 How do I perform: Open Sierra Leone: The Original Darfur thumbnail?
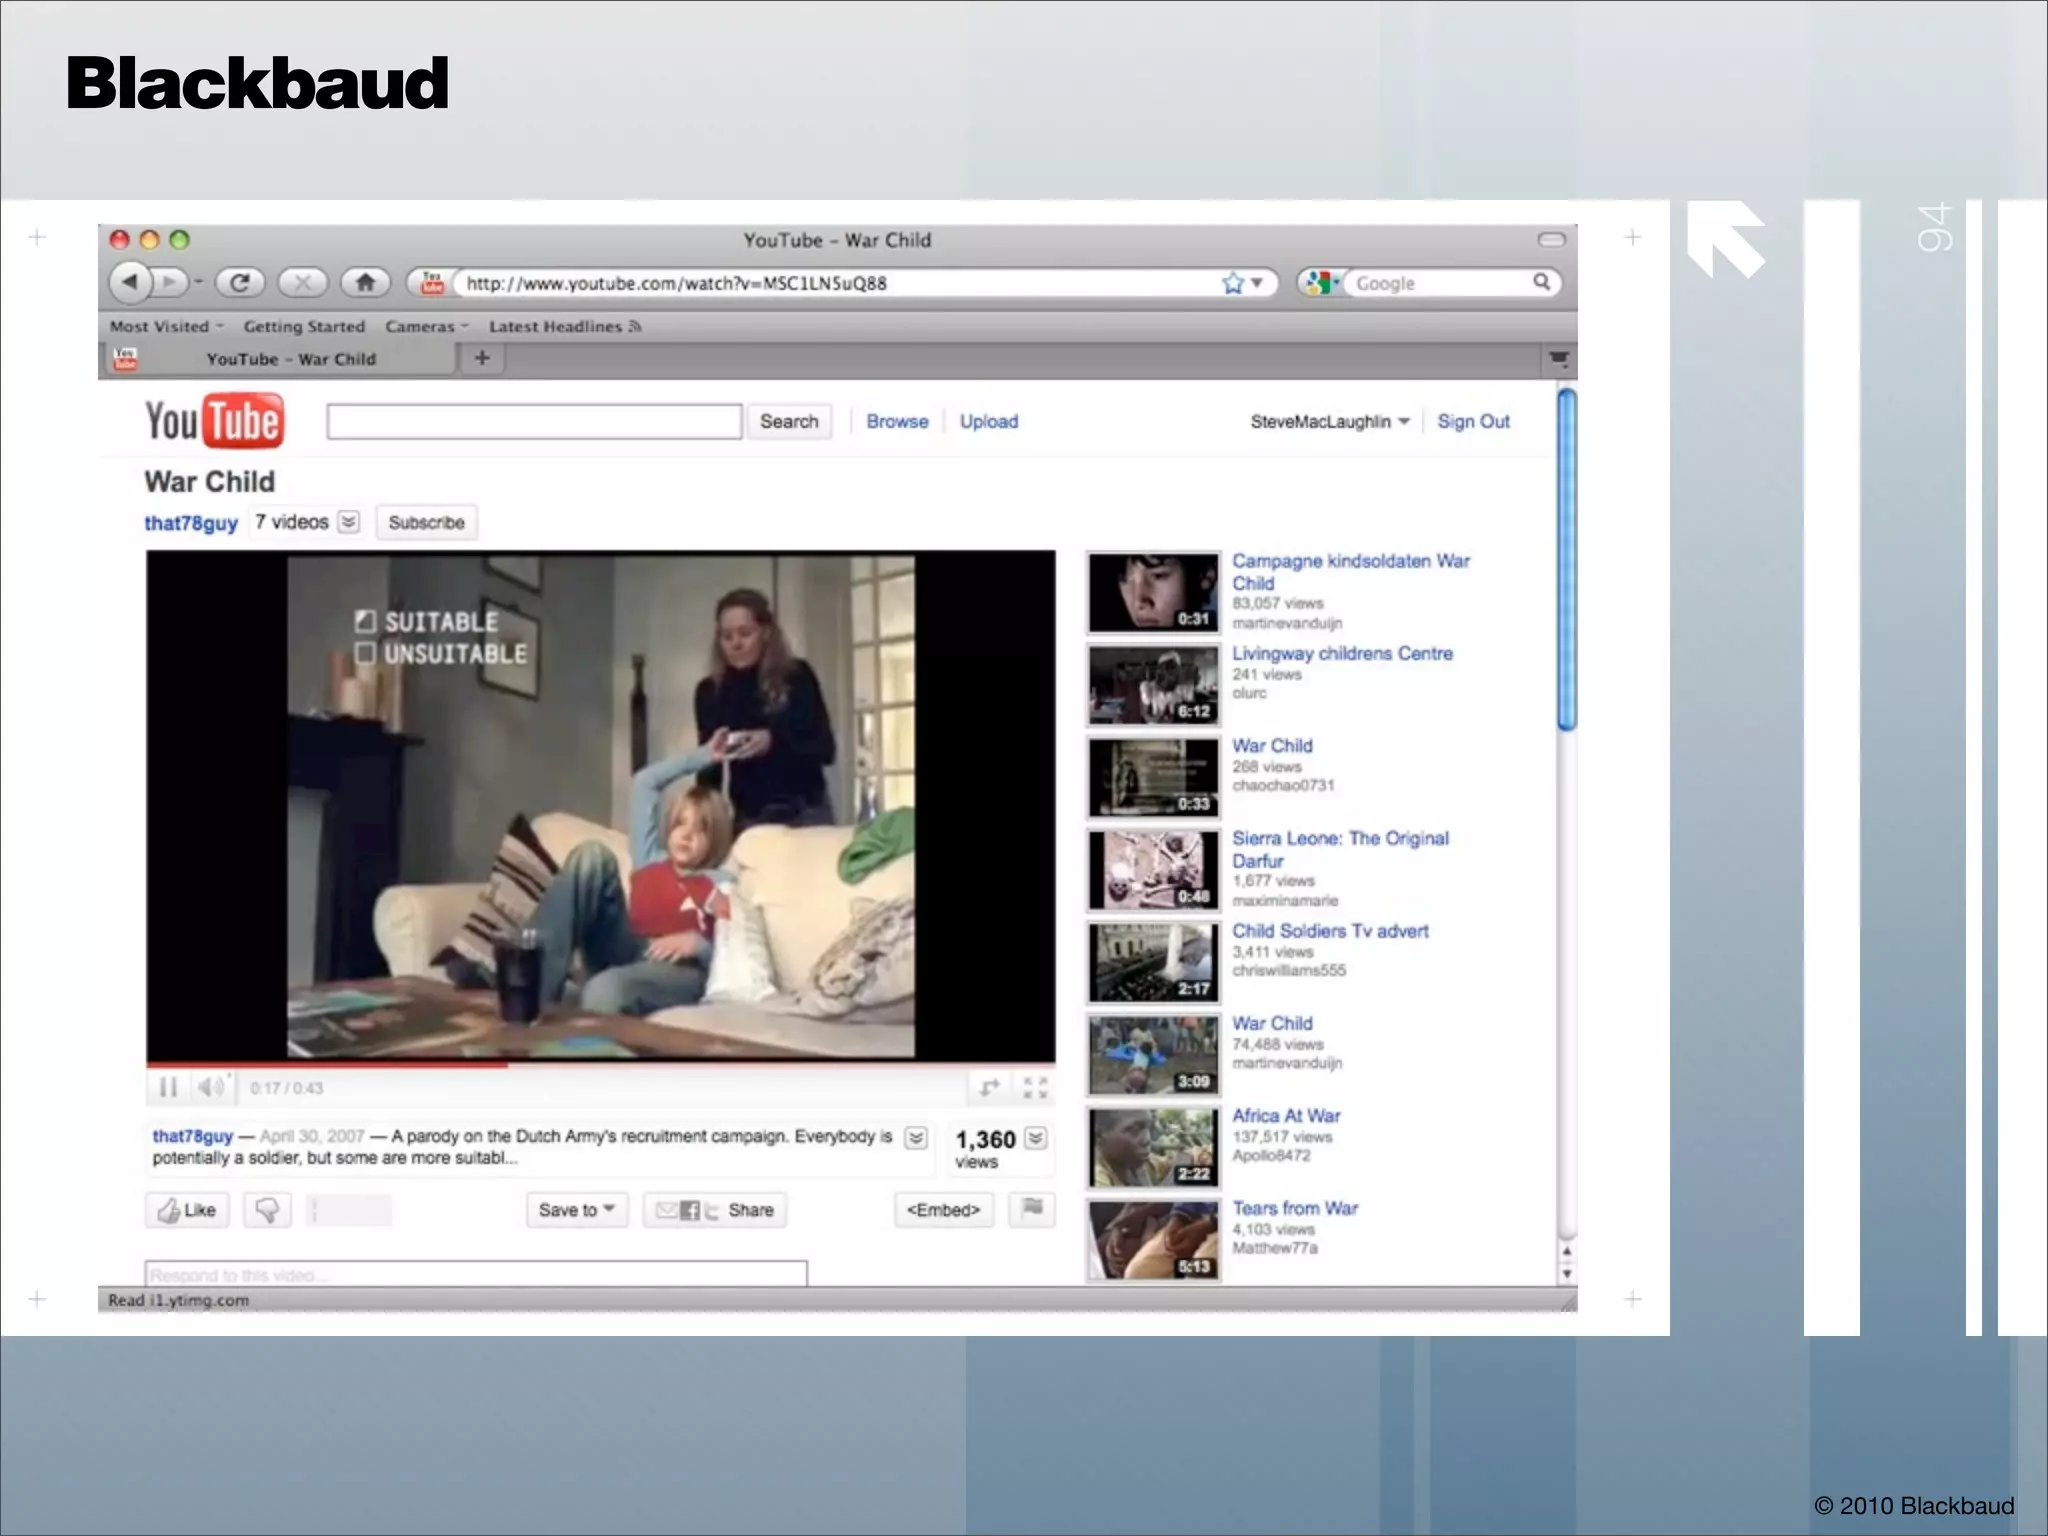(x=1153, y=869)
